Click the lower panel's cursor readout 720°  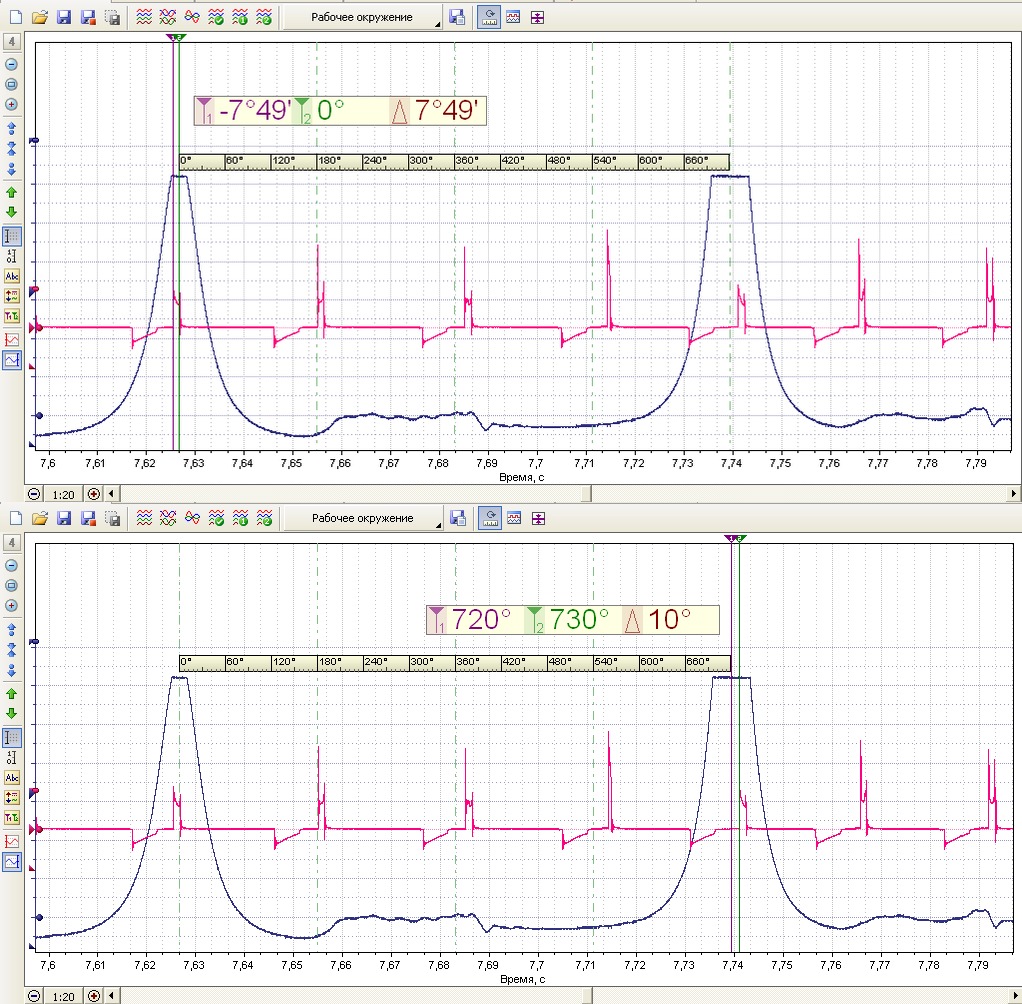[481, 619]
